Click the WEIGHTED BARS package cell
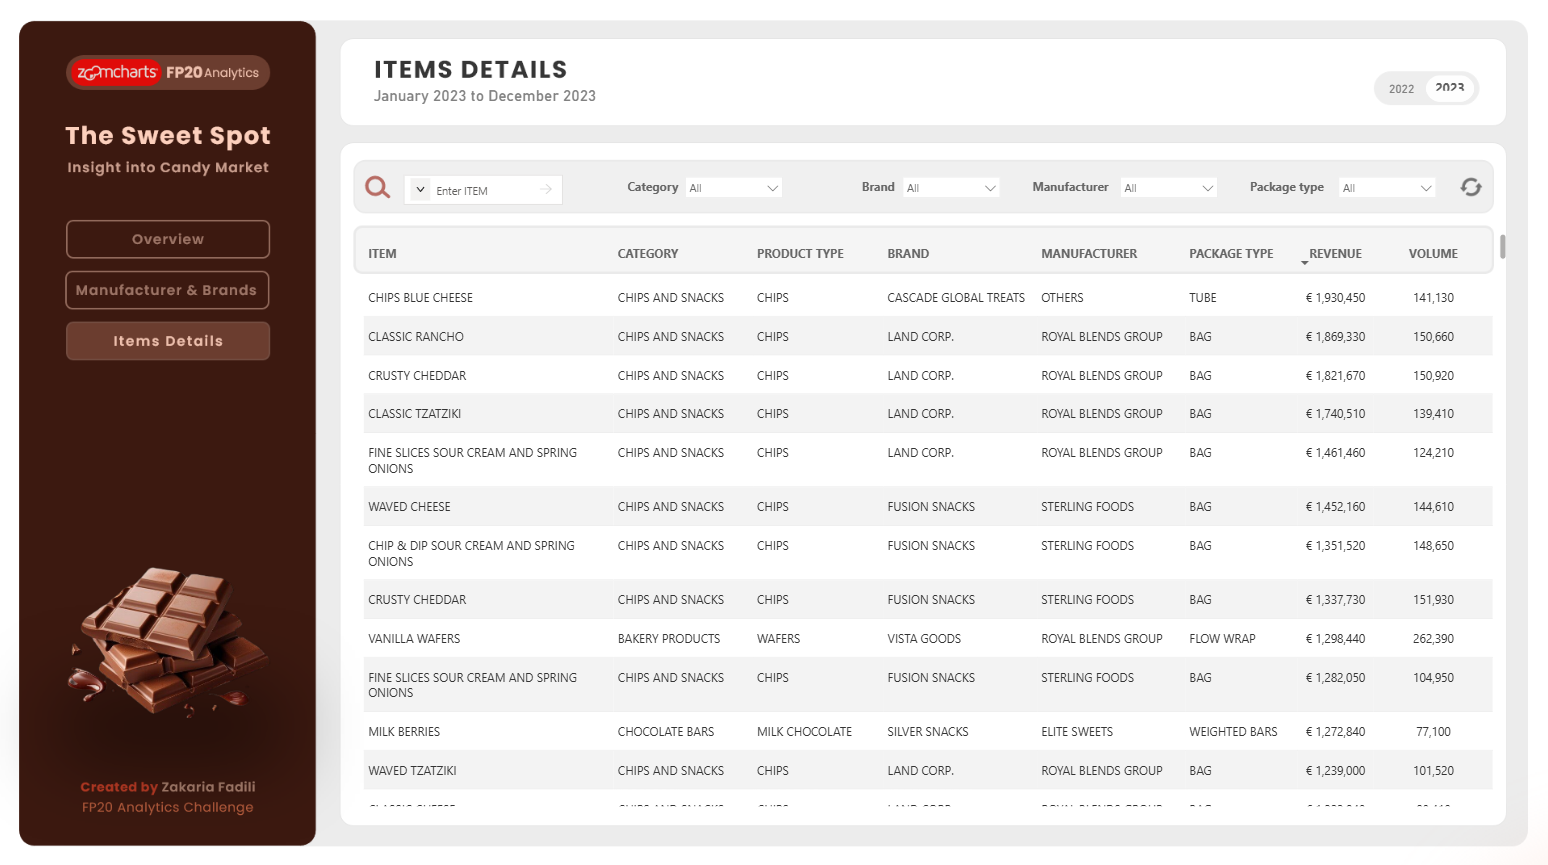 [1233, 732]
